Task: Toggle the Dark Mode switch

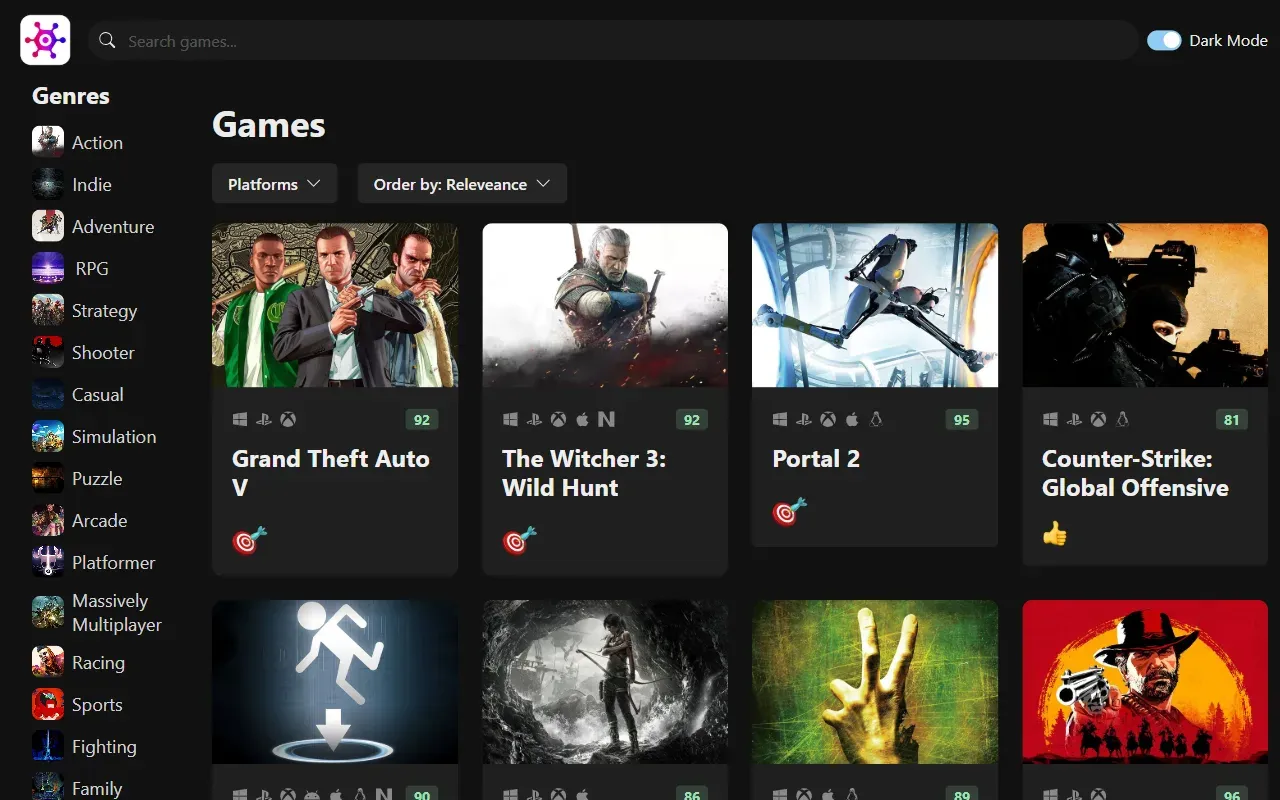Action: [x=1164, y=40]
